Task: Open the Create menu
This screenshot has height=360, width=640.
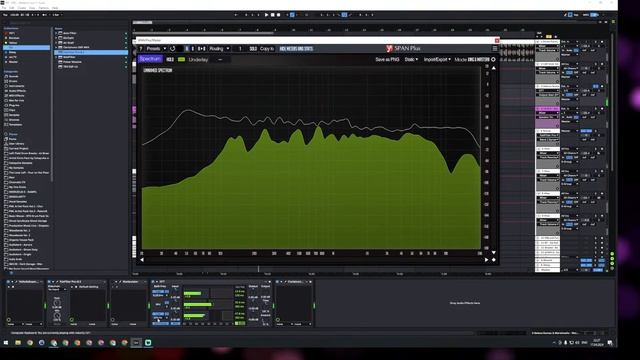Action: point(22,8)
